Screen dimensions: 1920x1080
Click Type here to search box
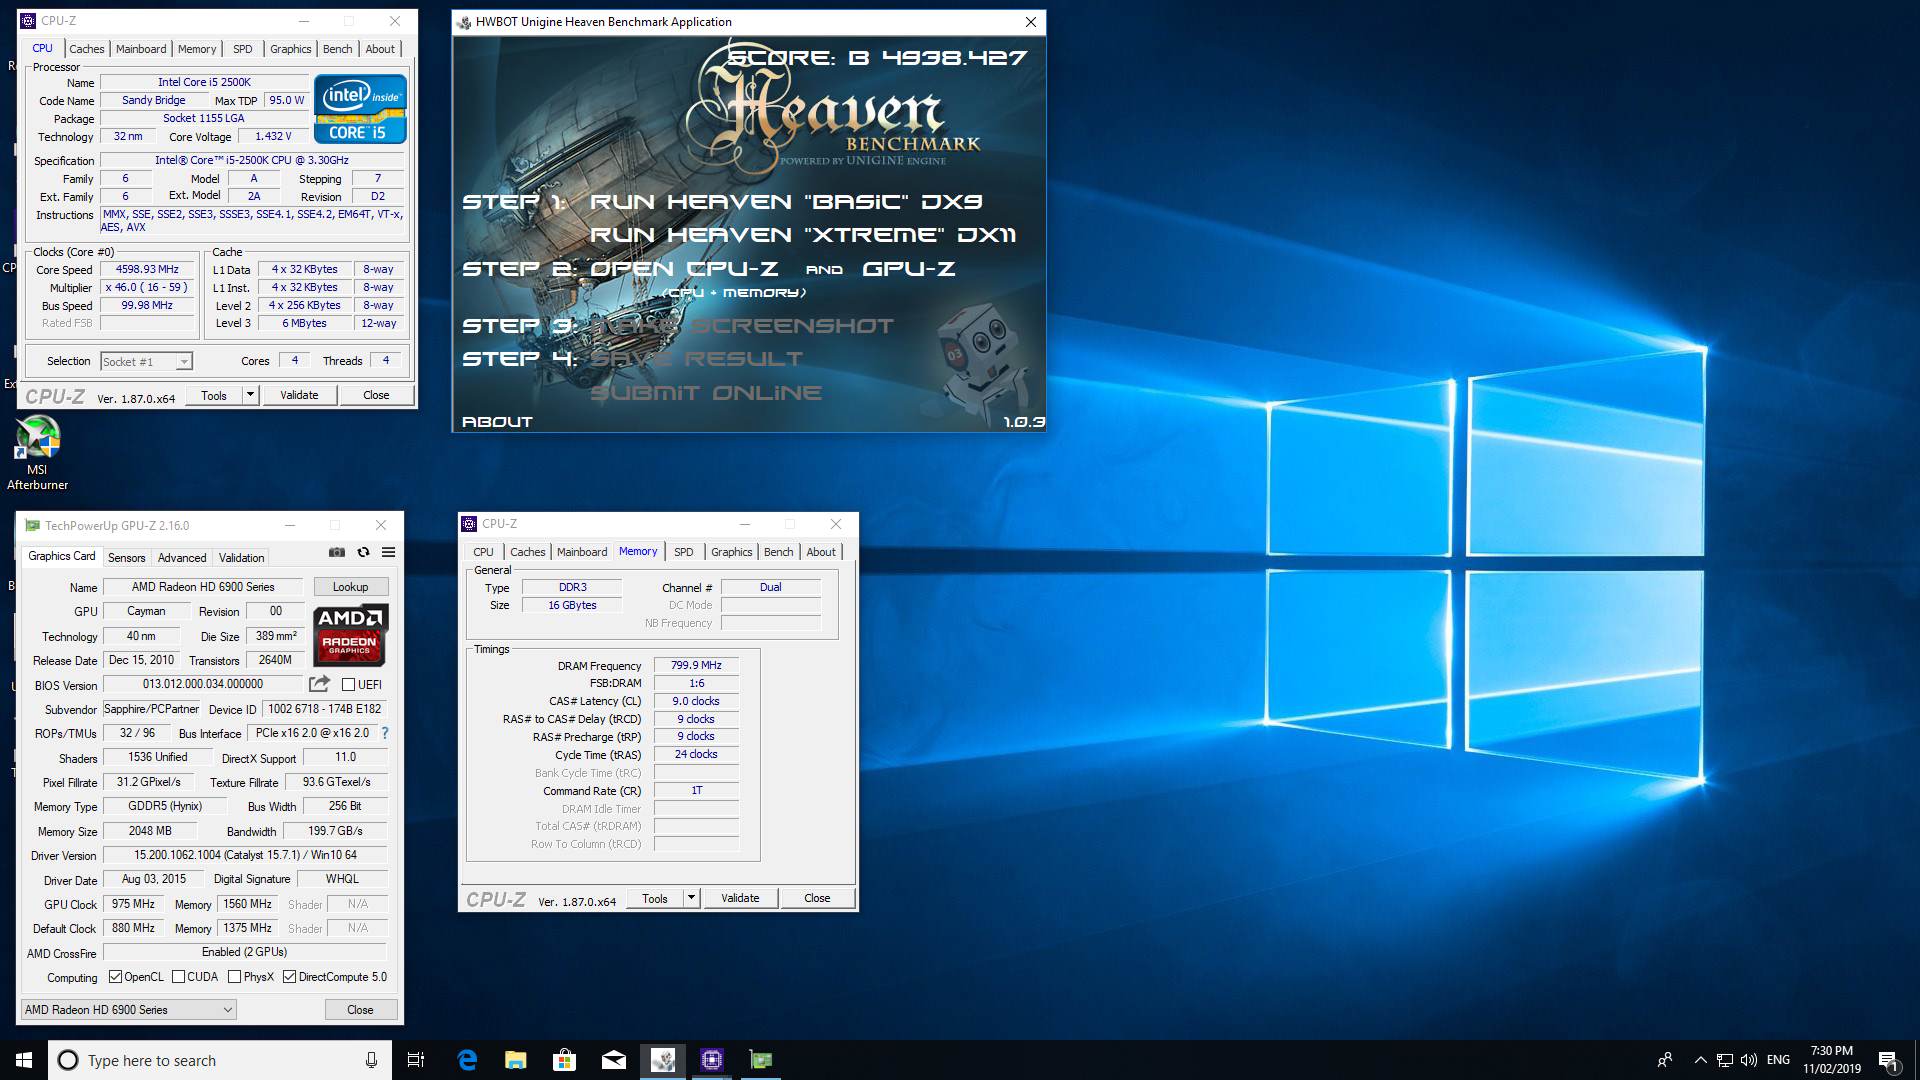click(x=220, y=1060)
